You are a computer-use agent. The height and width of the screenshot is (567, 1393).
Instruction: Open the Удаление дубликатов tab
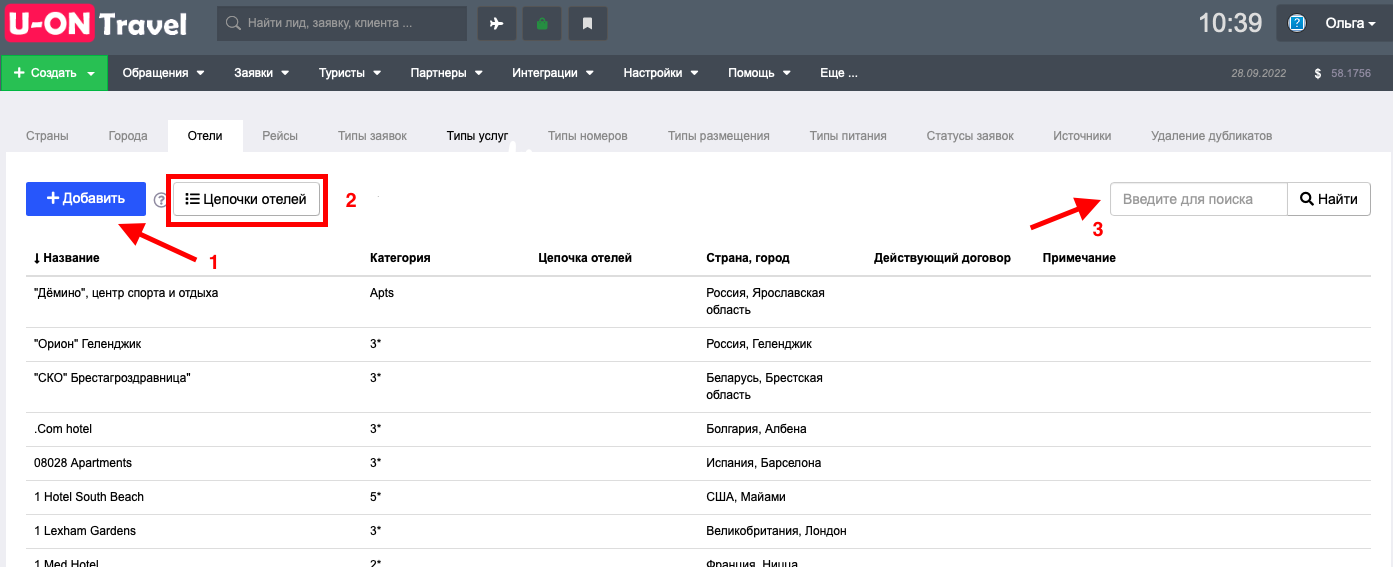click(1211, 136)
